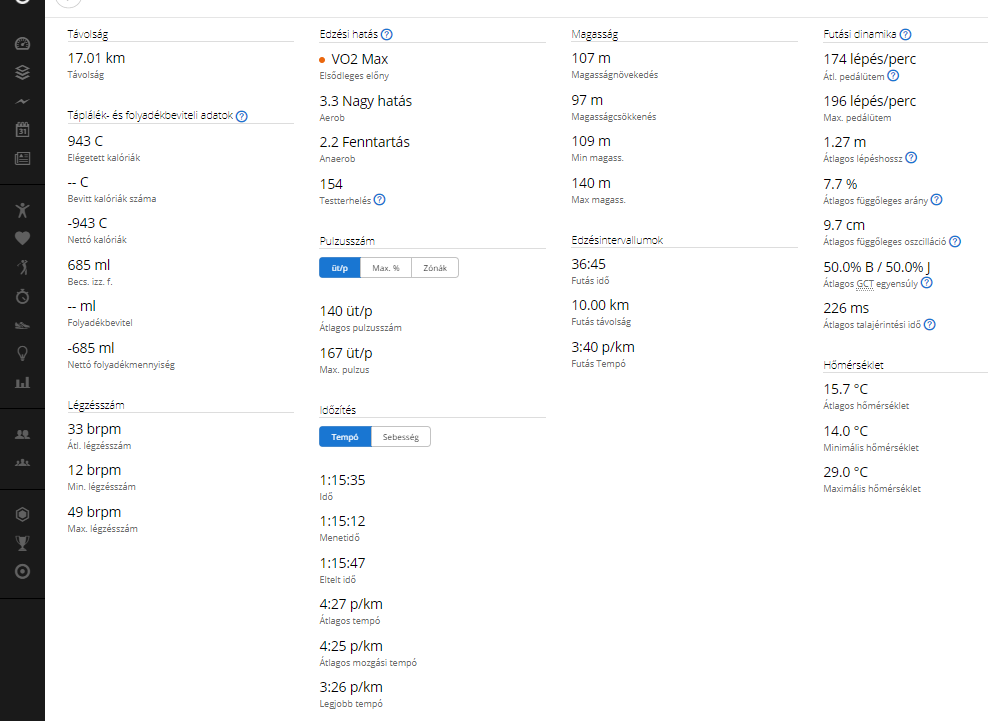Switch timing view to Sebesség
This screenshot has height=721, width=988.
pos(401,437)
